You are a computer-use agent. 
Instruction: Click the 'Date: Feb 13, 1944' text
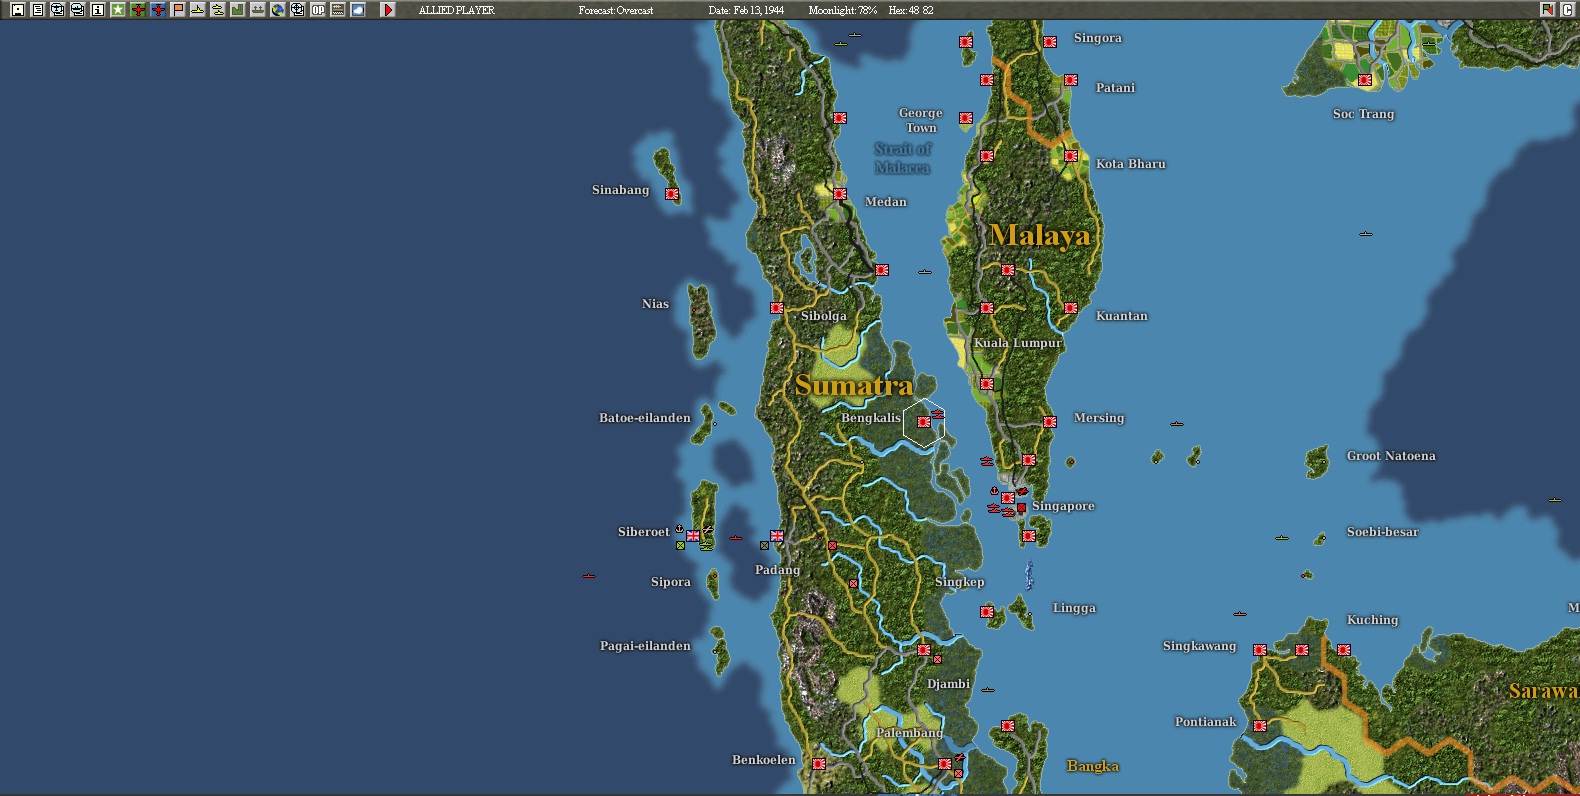click(746, 10)
